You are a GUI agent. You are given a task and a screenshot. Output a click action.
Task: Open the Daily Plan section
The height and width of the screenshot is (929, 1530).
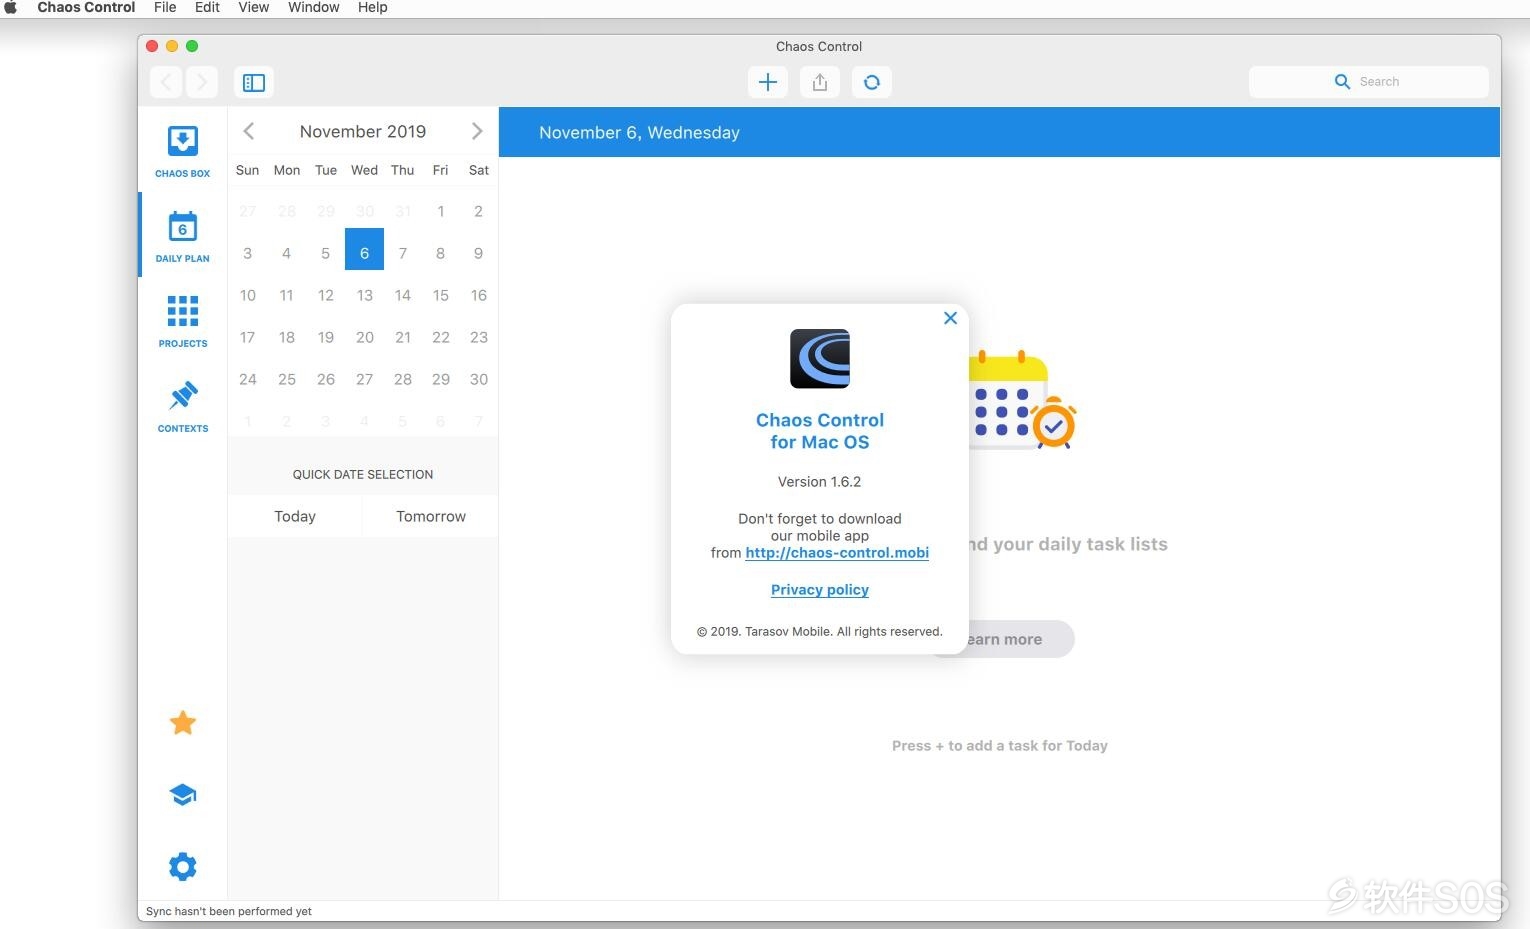pos(182,236)
